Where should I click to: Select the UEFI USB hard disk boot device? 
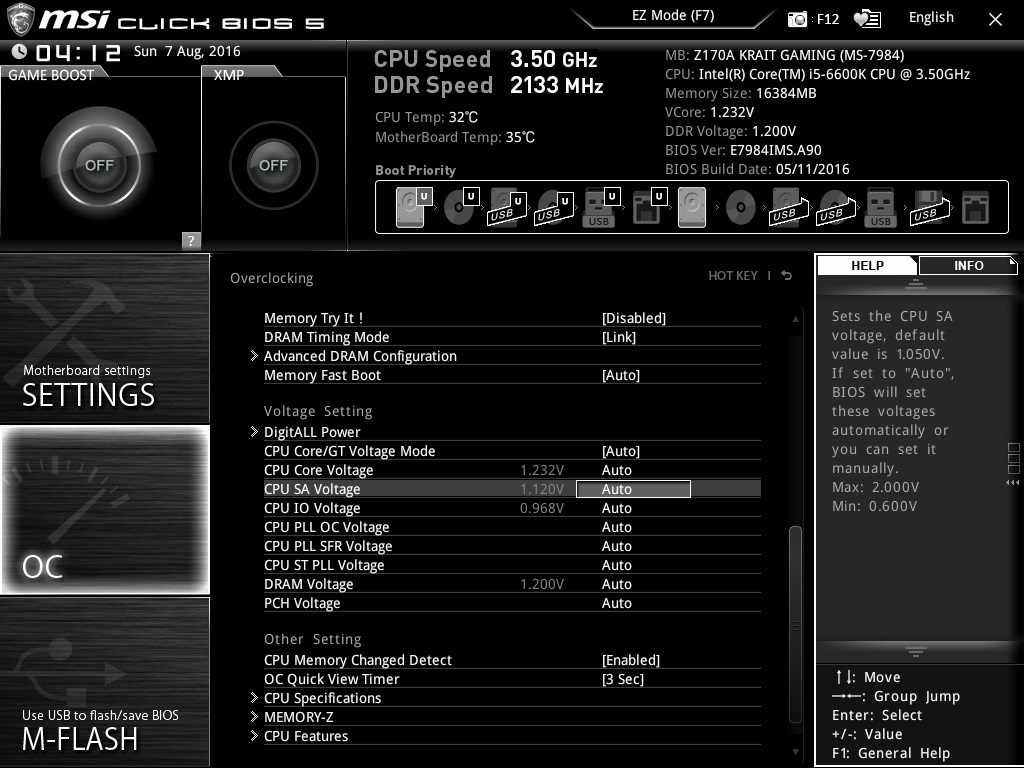click(507, 208)
